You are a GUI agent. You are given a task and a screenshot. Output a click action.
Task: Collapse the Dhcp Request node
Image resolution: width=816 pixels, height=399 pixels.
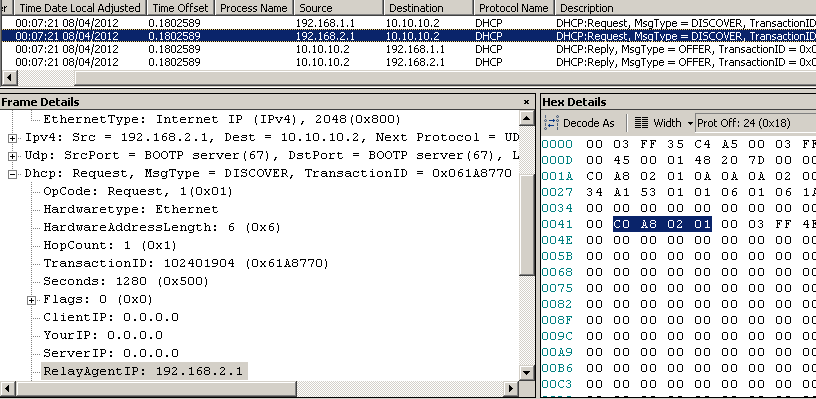tap(12, 174)
